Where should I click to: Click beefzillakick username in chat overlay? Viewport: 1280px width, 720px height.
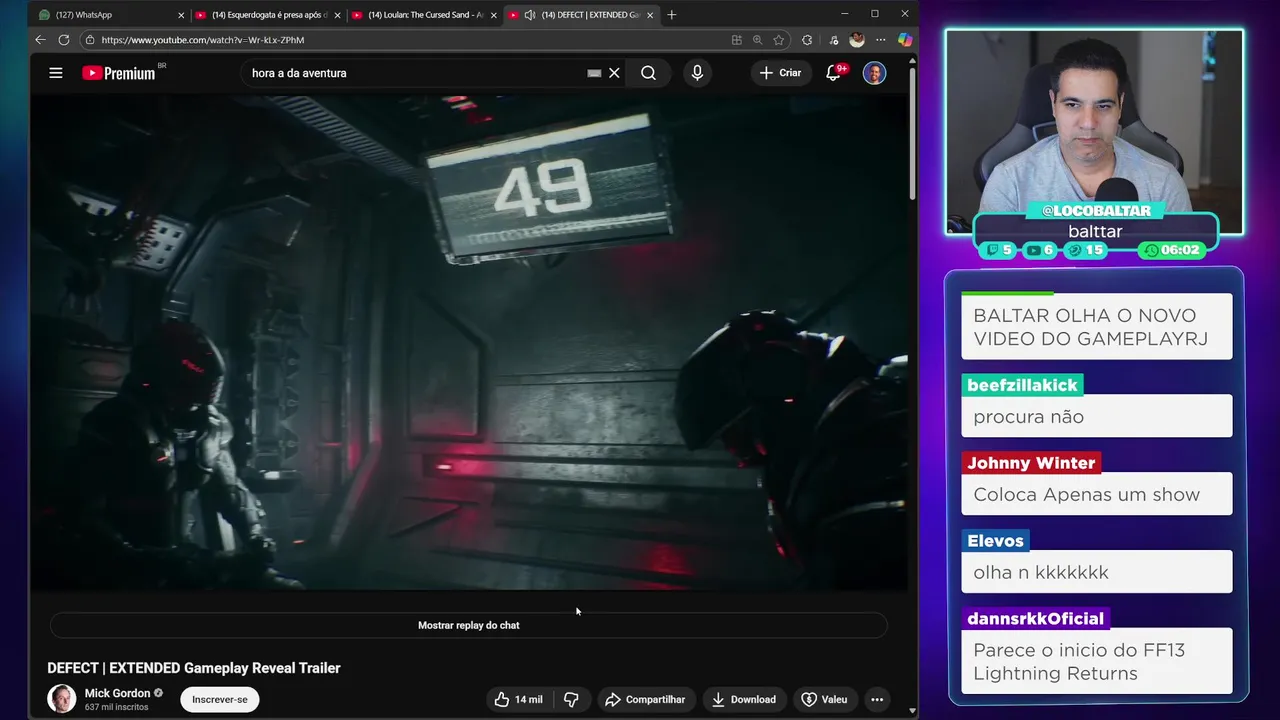(1022, 385)
